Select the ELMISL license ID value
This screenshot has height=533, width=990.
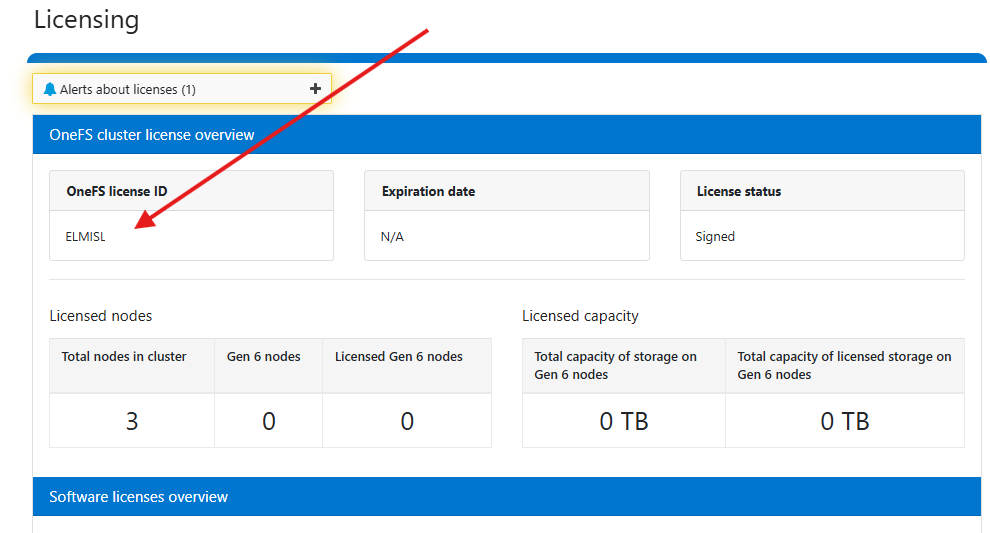pos(85,237)
